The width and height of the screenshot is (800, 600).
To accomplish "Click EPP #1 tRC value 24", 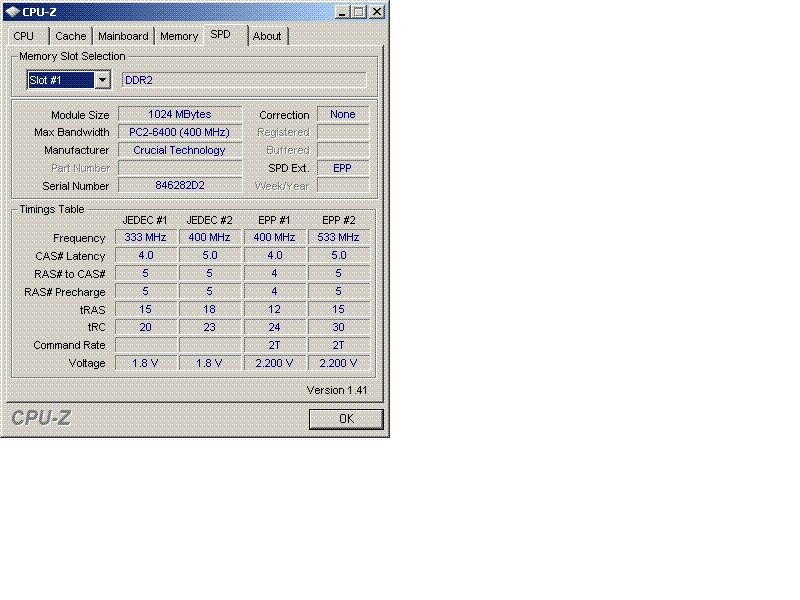I will [x=274, y=327].
